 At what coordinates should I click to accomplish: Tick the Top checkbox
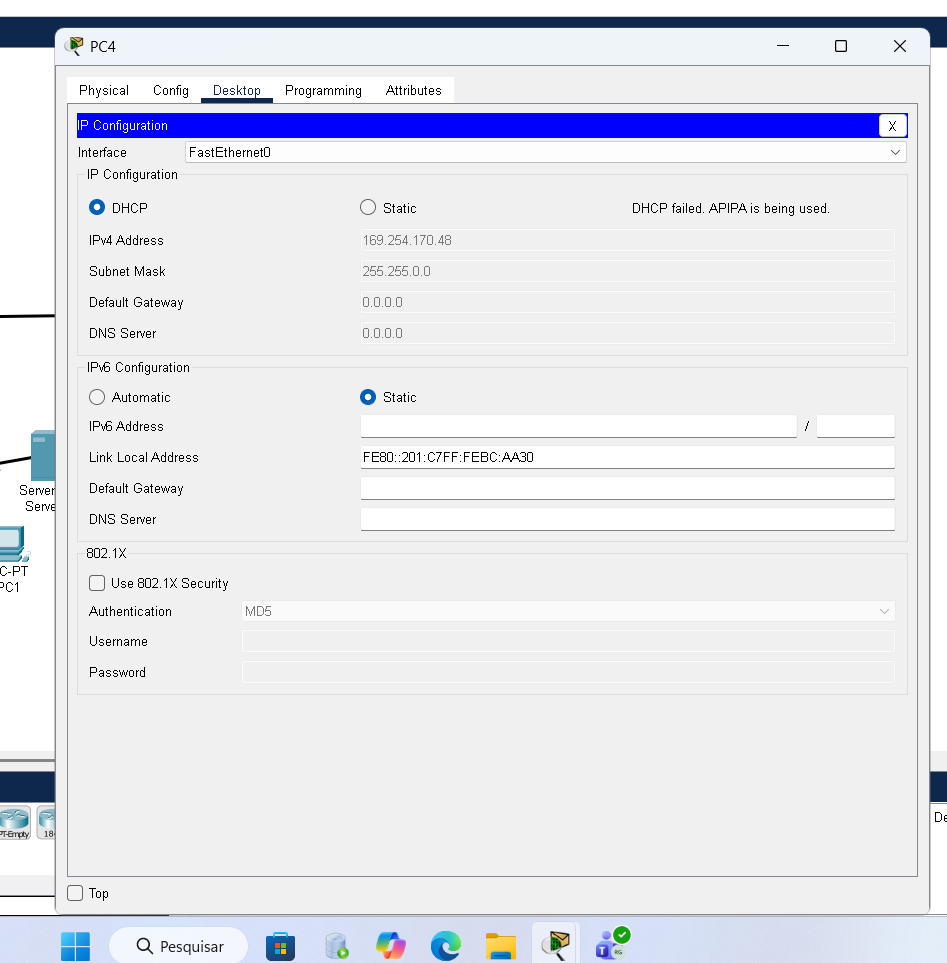tap(75, 893)
